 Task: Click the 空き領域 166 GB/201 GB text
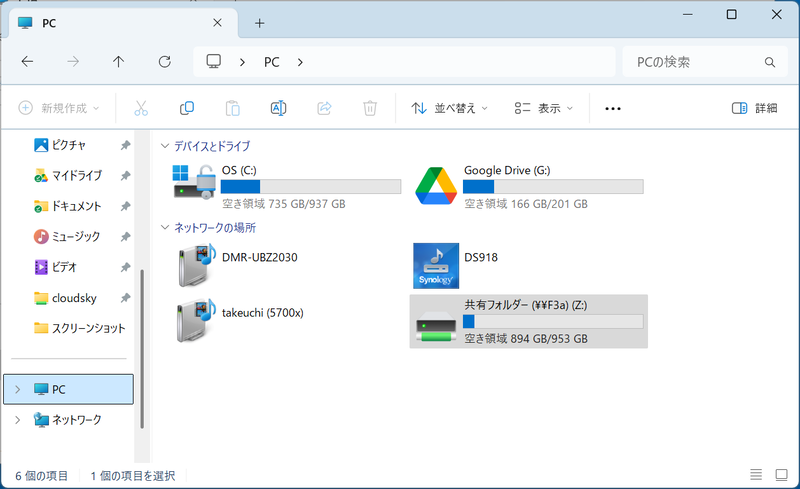click(x=526, y=204)
